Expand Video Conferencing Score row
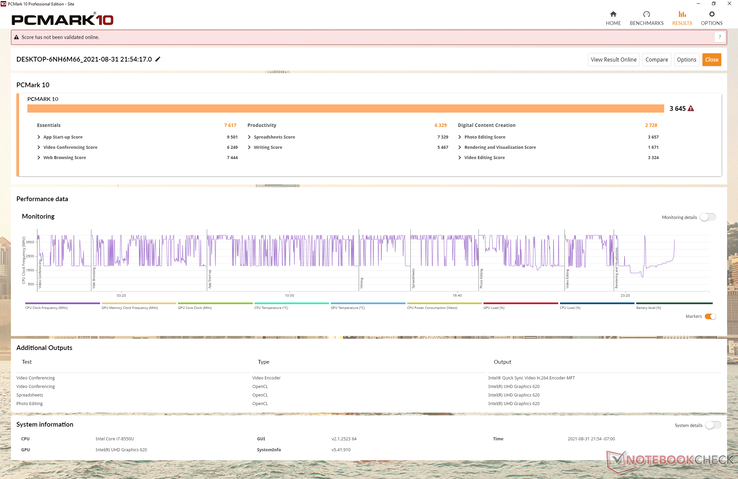The height and width of the screenshot is (479, 738). click(39, 147)
